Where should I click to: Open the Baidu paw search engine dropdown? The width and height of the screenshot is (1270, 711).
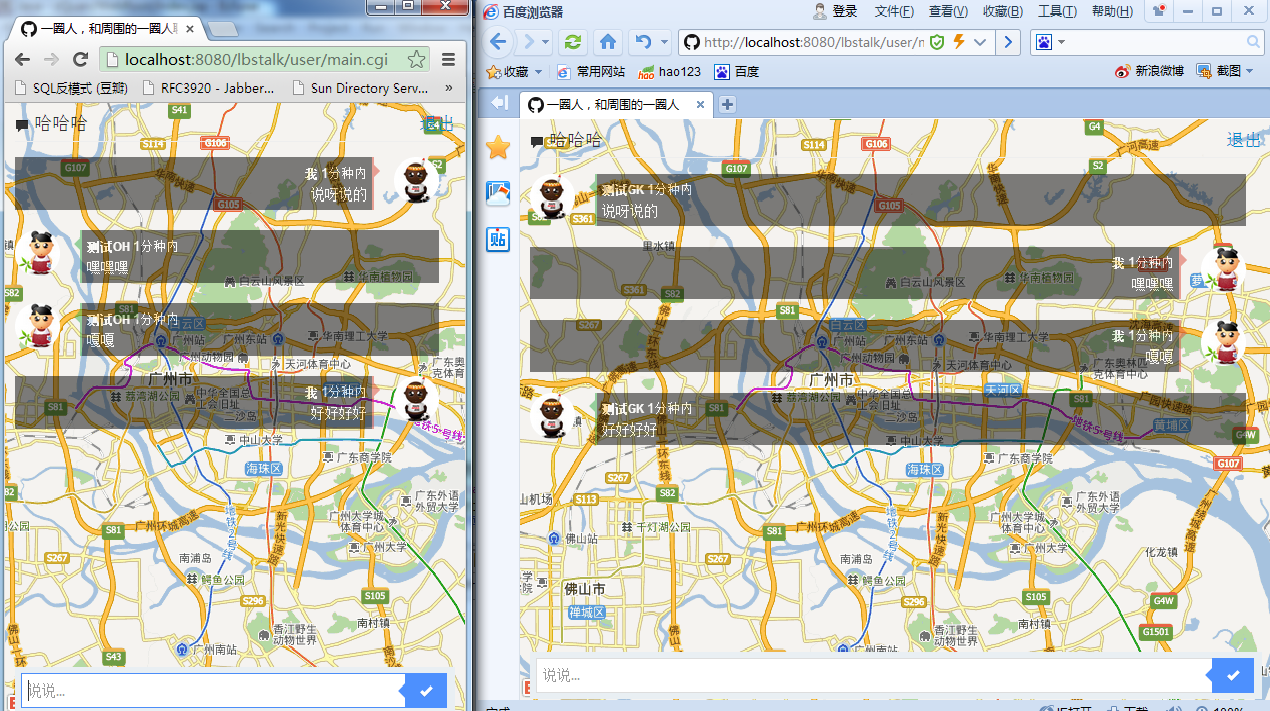[x=1049, y=42]
